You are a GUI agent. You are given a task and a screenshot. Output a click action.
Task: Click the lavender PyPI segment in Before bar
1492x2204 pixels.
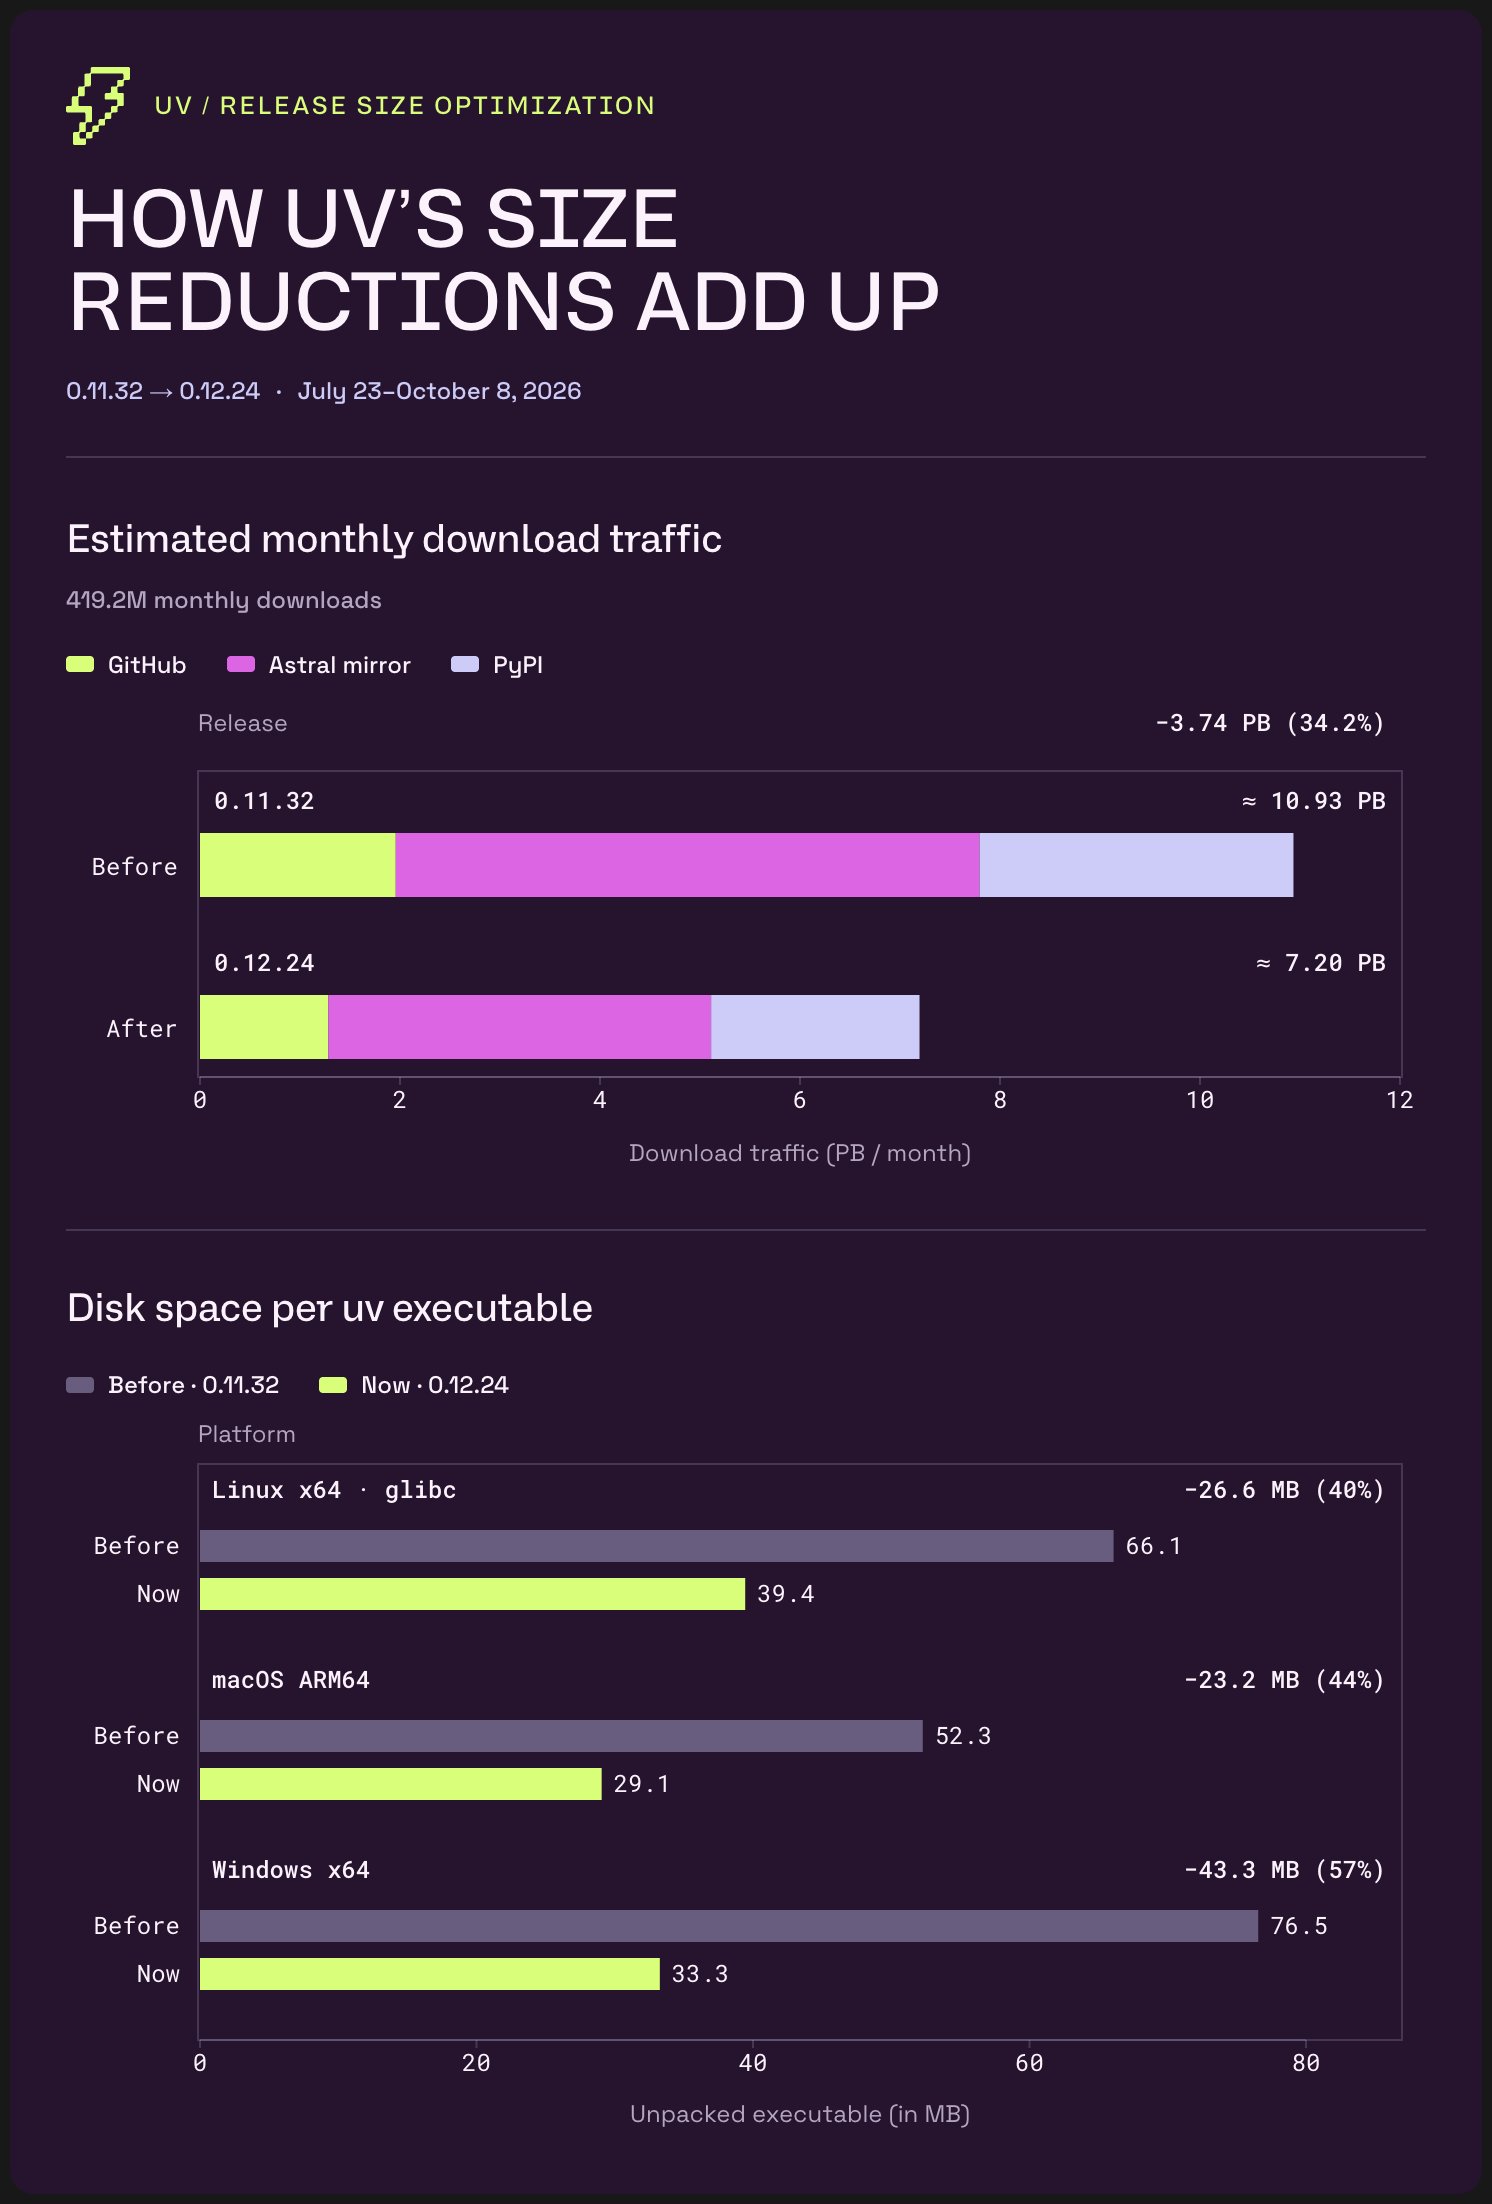tap(1136, 865)
